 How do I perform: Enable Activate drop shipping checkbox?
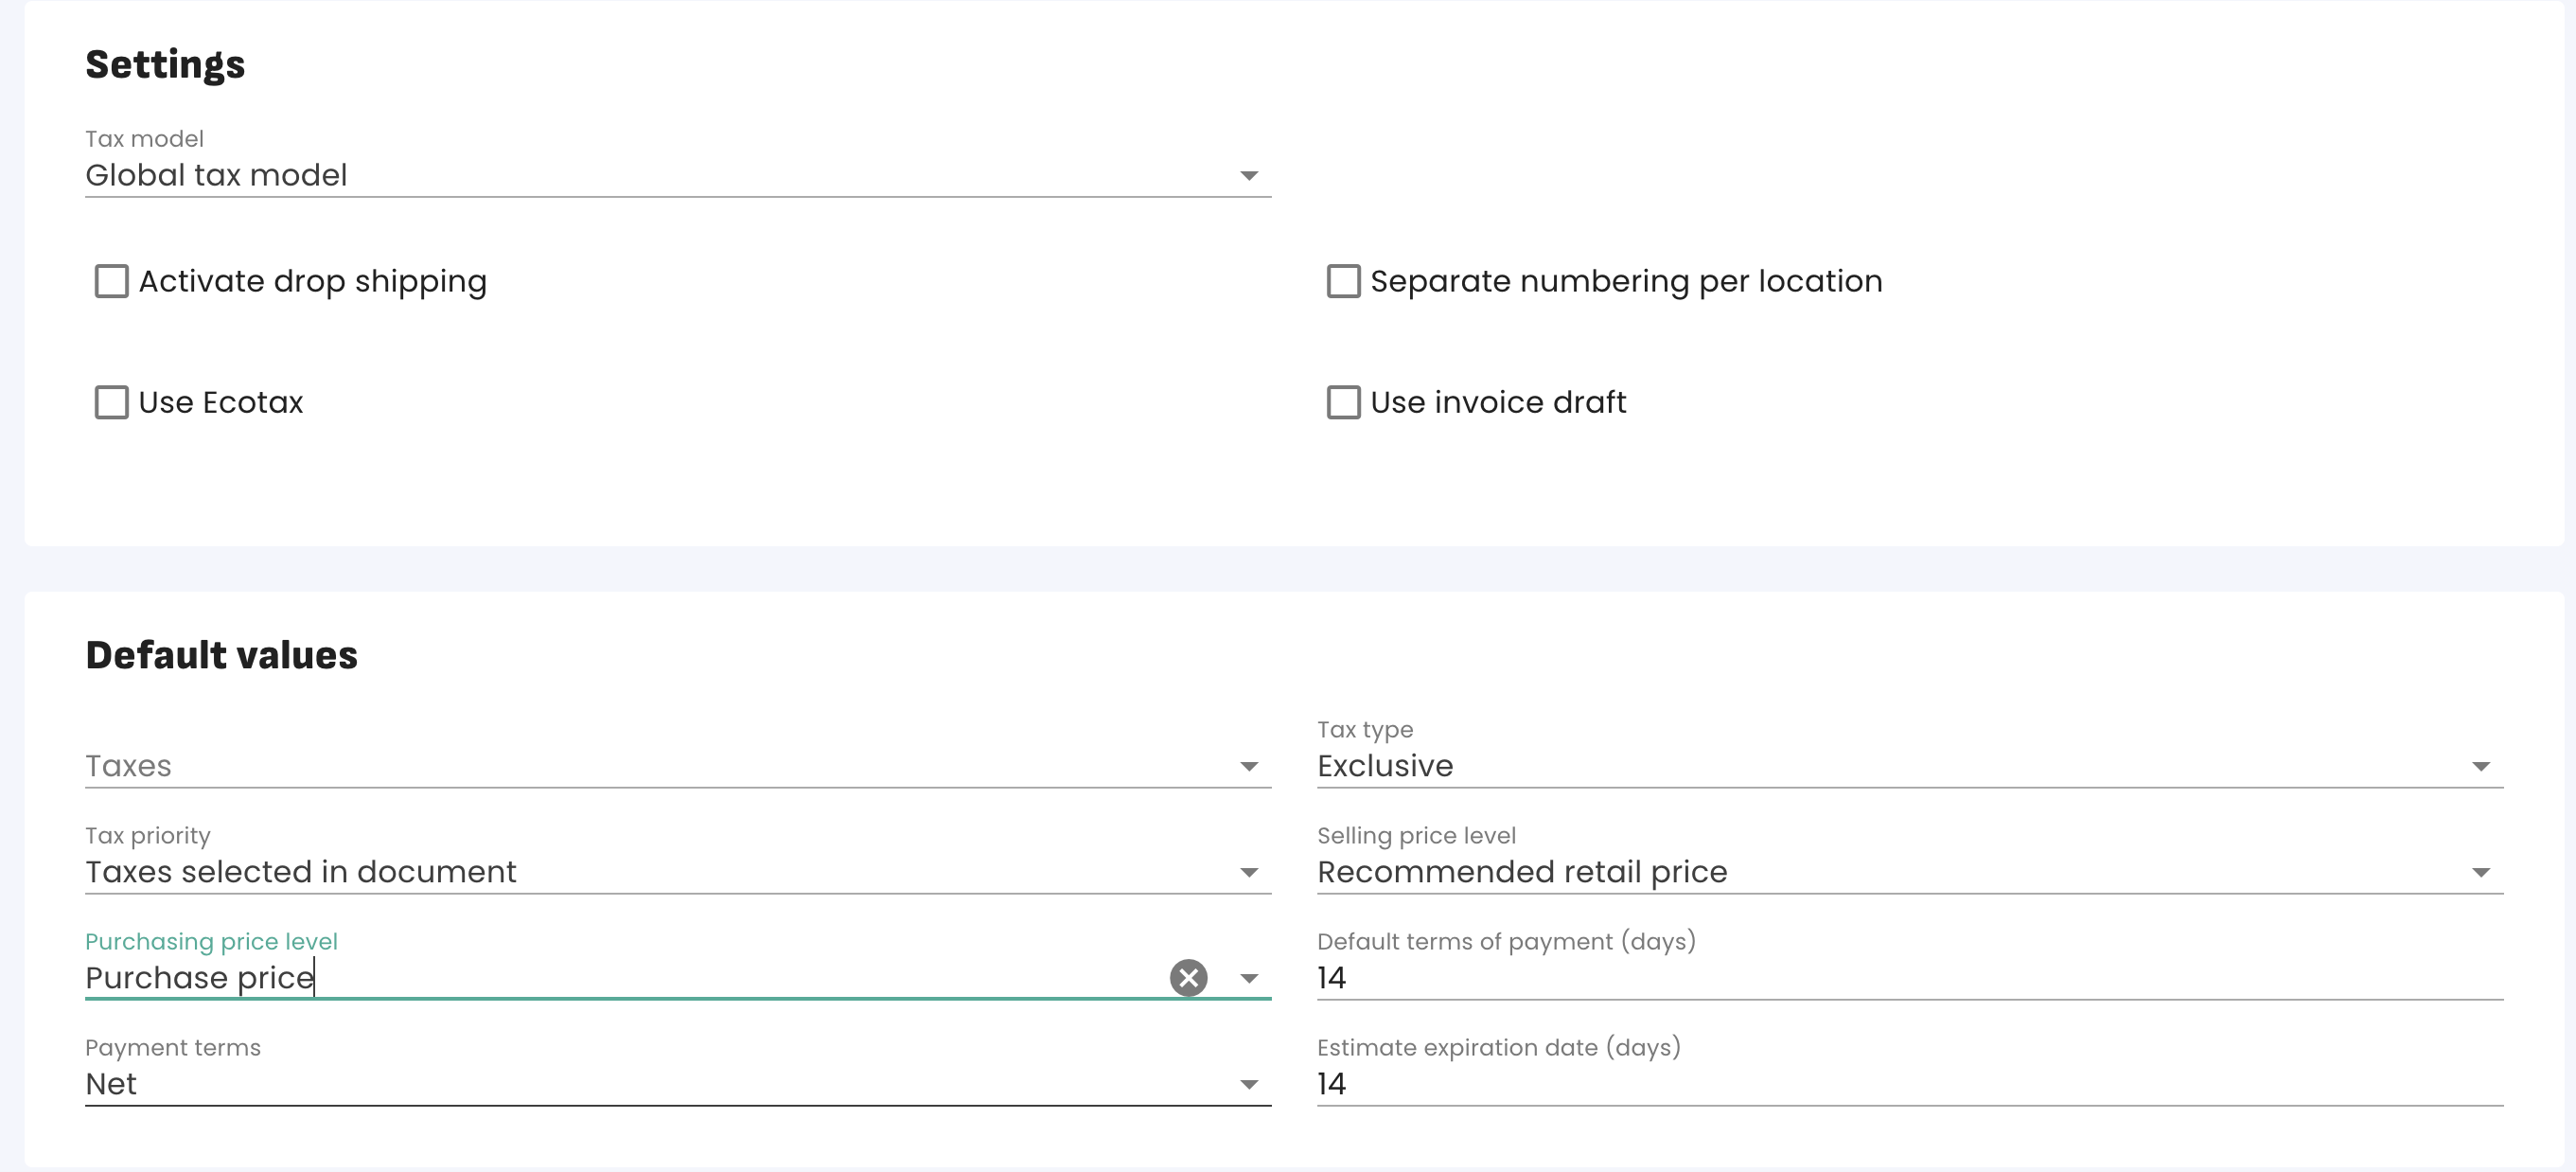coord(111,281)
